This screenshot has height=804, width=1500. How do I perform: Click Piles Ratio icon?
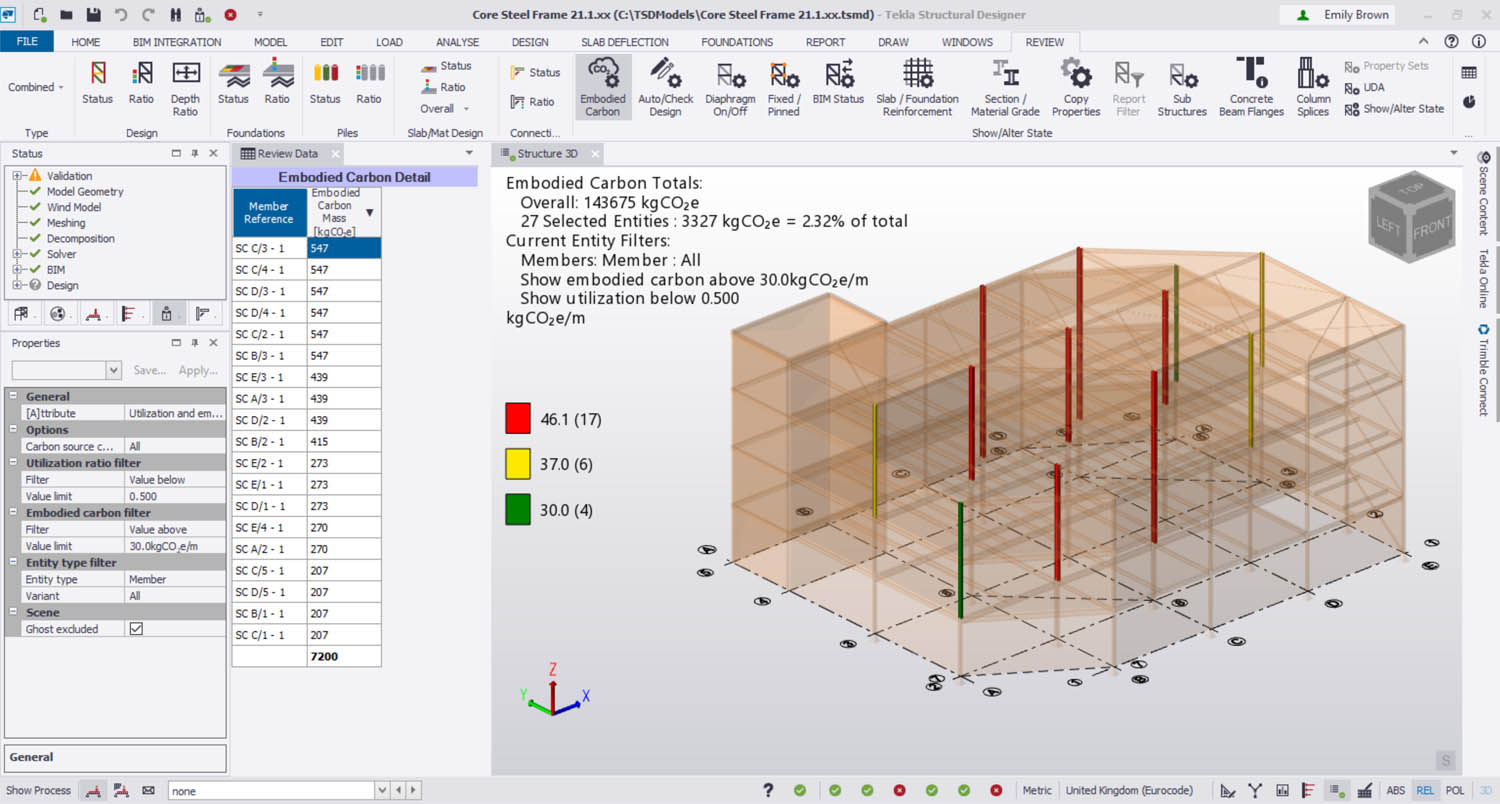(x=369, y=82)
